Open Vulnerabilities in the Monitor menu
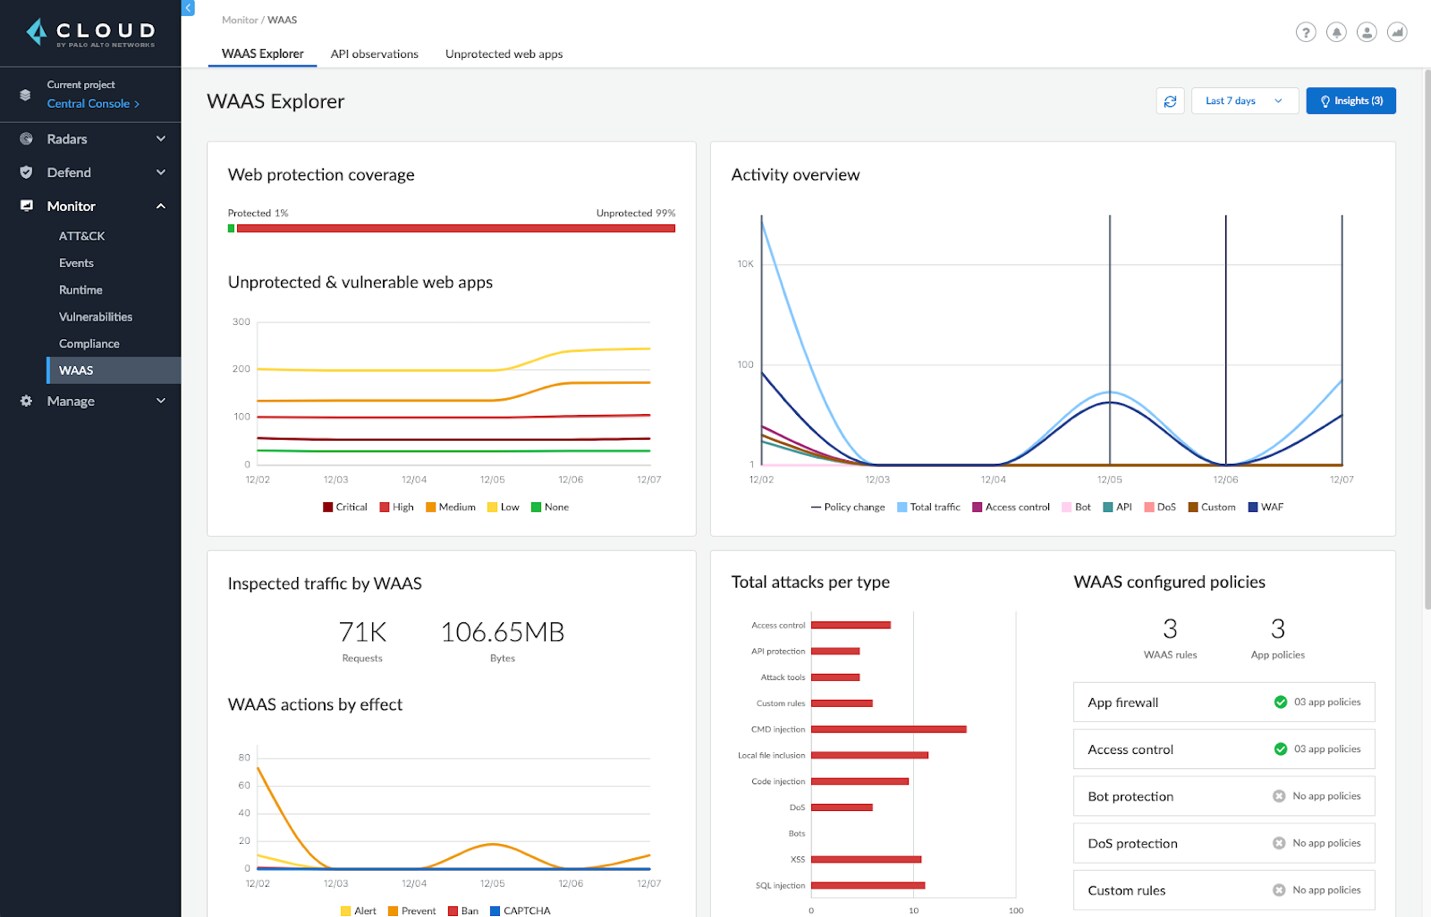 (95, 317)
